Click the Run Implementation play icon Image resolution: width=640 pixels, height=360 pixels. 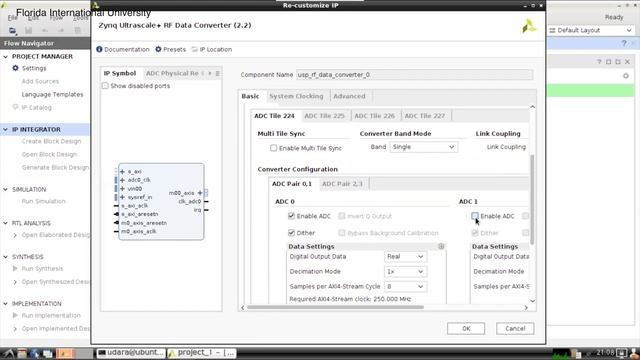[15, 316]
